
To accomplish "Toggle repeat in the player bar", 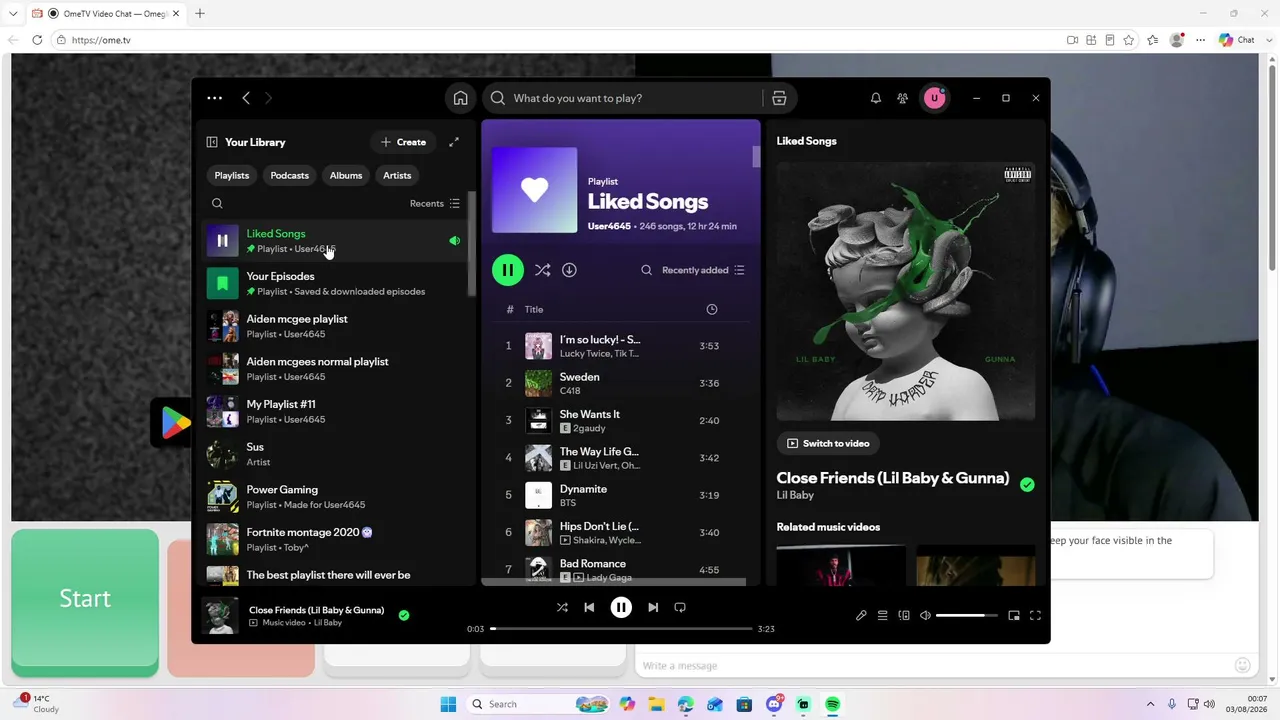I will point(680,607).
